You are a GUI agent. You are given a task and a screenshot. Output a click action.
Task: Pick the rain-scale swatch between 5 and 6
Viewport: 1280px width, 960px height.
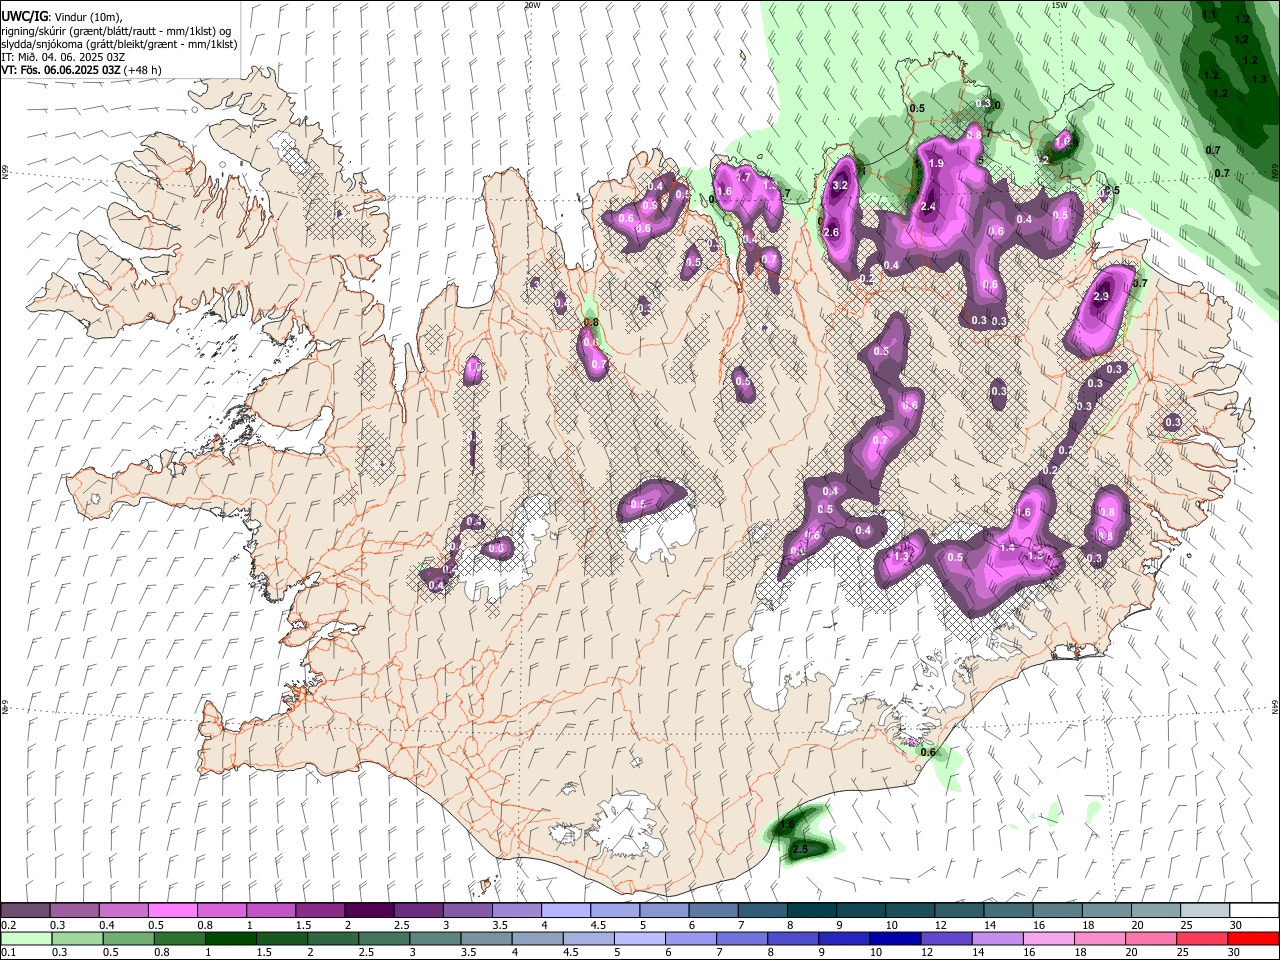tap(640, 938)
